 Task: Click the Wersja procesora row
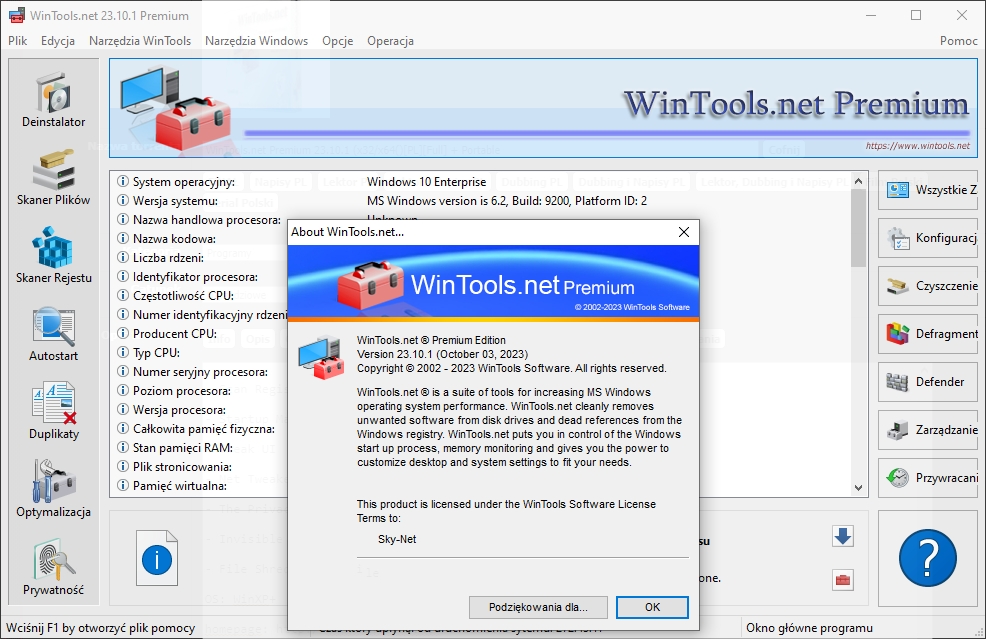pos(179,409)
